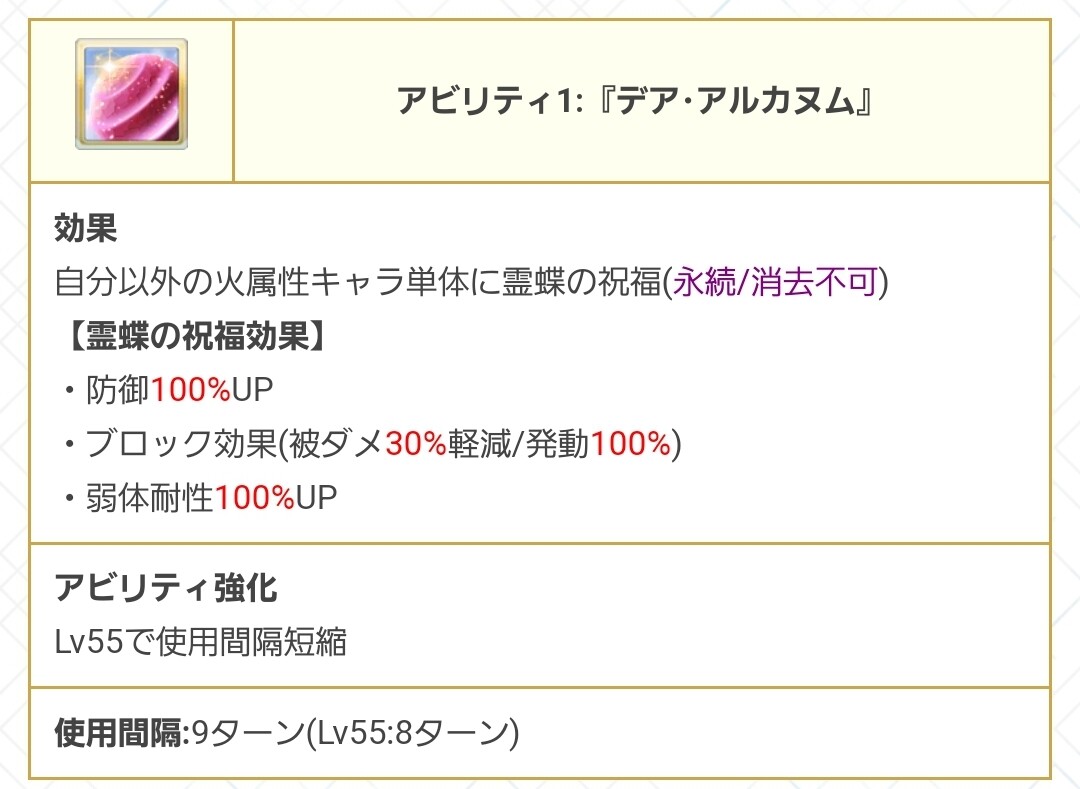Viewport: 1080px width, 789px height.
Task: Click the アビリティ1:『デア･アルカヌム』 title
Action: coord(636,101)
